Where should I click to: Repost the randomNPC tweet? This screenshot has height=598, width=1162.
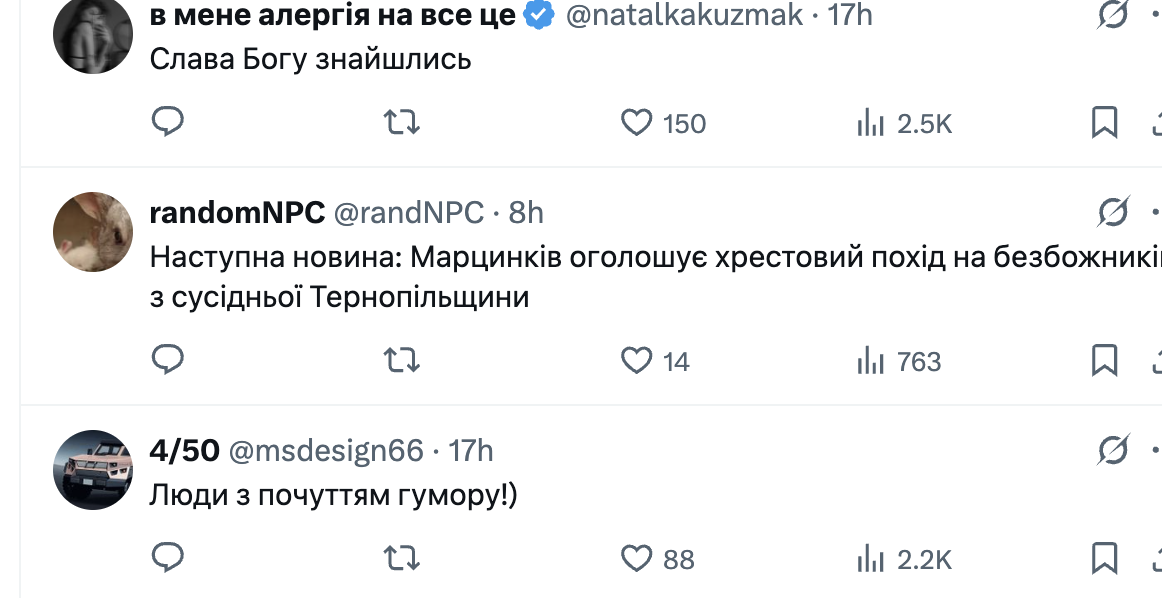pyautogui.click(x=402, y=360)
